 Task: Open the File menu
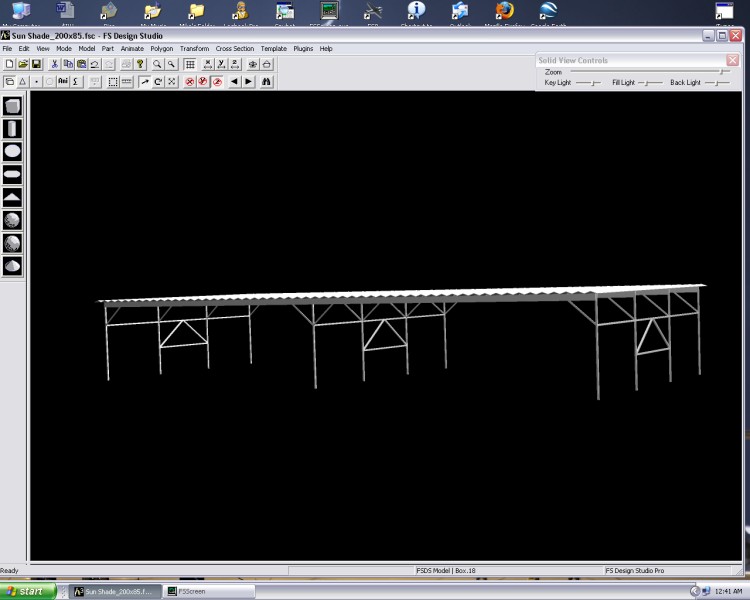[x=7, y=48]
